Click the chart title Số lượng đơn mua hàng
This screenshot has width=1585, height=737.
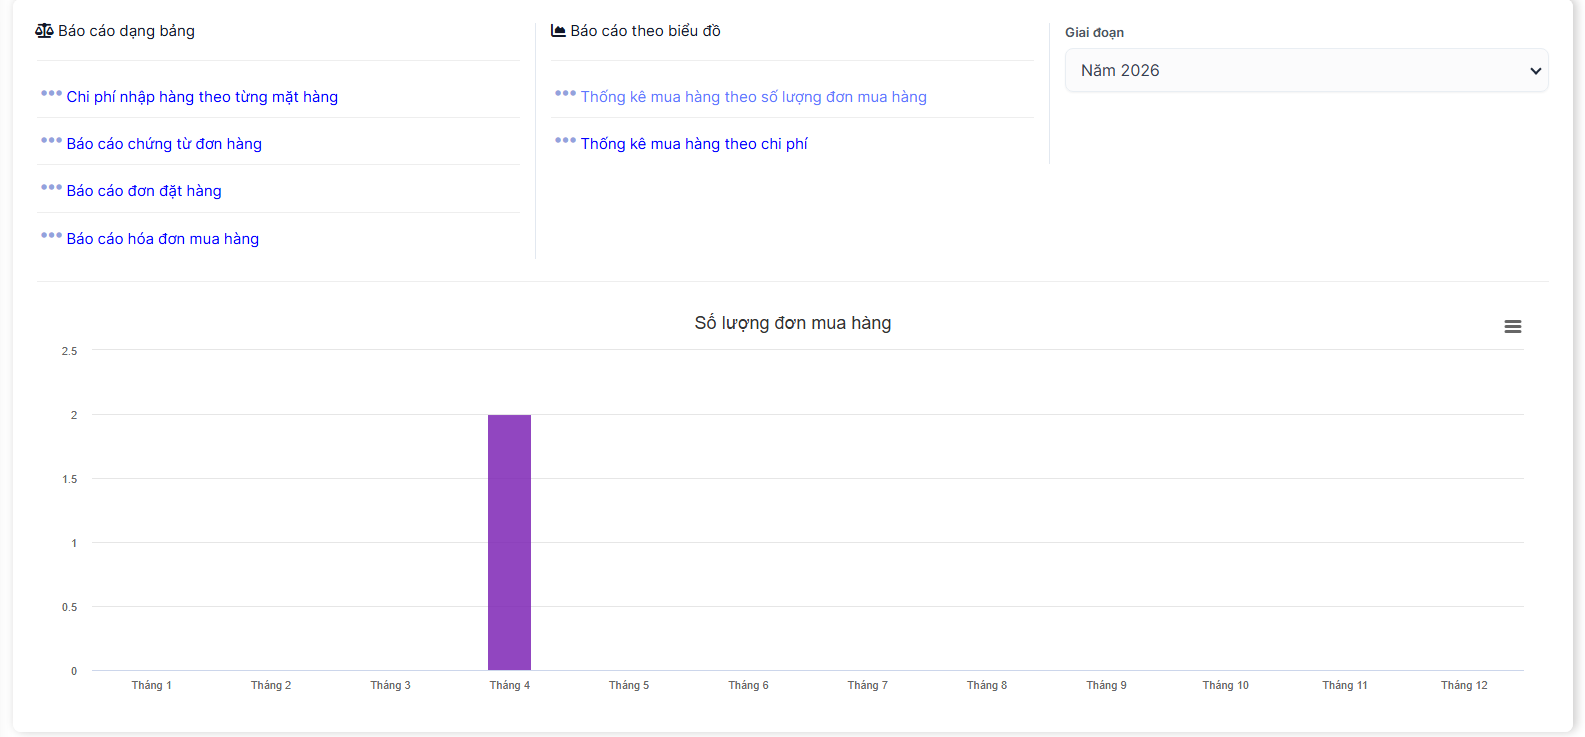point(792,323)
